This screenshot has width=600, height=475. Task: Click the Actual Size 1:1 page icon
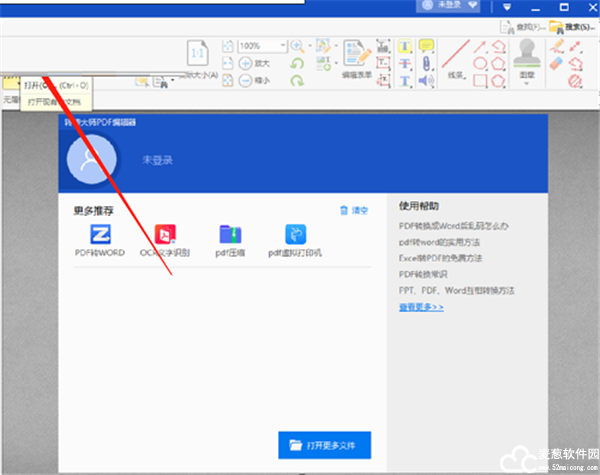197,53
